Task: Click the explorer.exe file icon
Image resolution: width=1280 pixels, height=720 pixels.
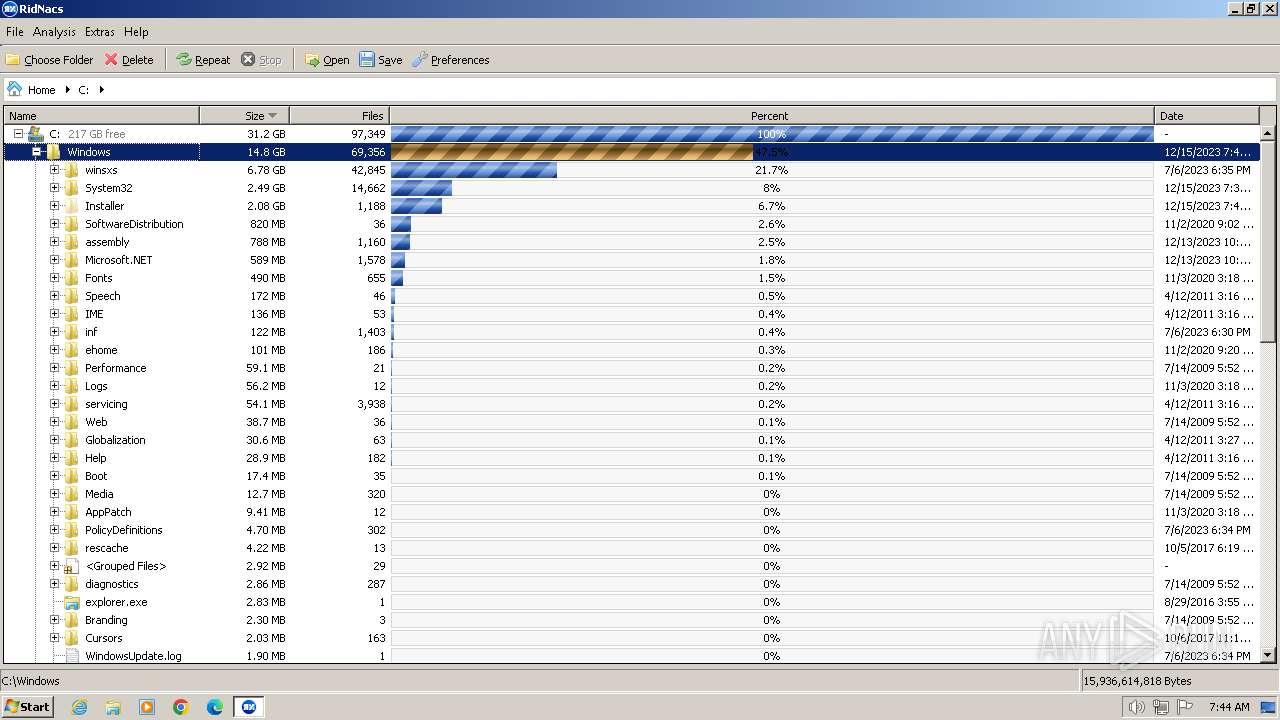Action: coord(71,602)
